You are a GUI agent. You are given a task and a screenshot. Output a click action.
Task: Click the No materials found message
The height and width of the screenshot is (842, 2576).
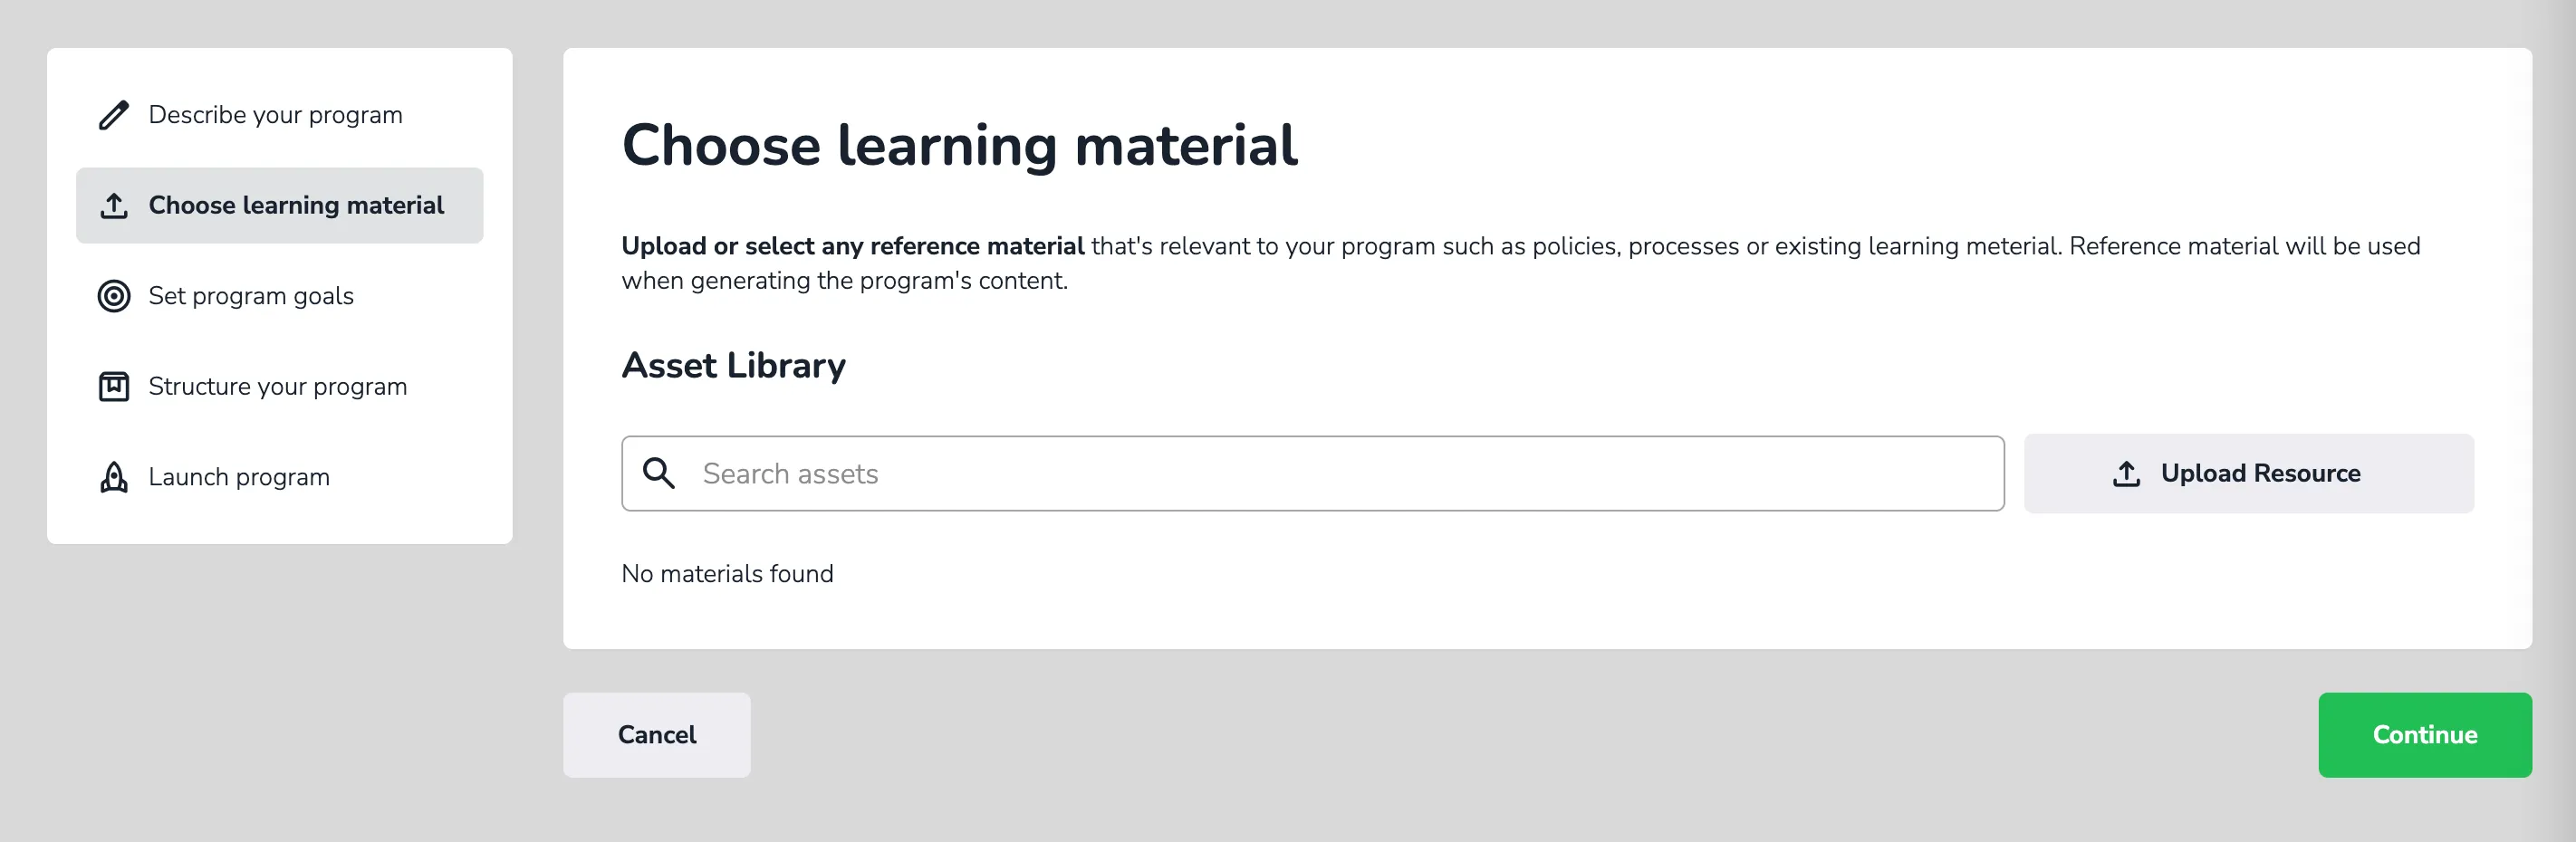tap(727, 573)
